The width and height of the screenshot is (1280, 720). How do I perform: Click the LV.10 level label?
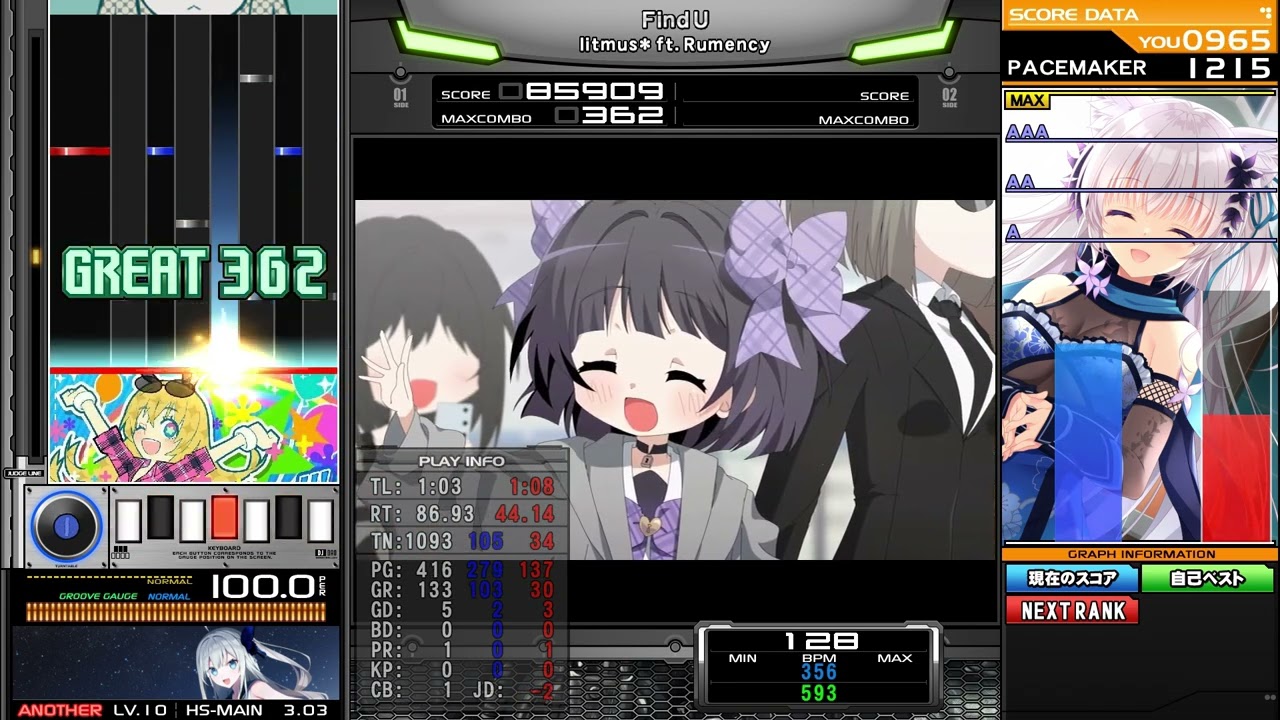point(140,710)
